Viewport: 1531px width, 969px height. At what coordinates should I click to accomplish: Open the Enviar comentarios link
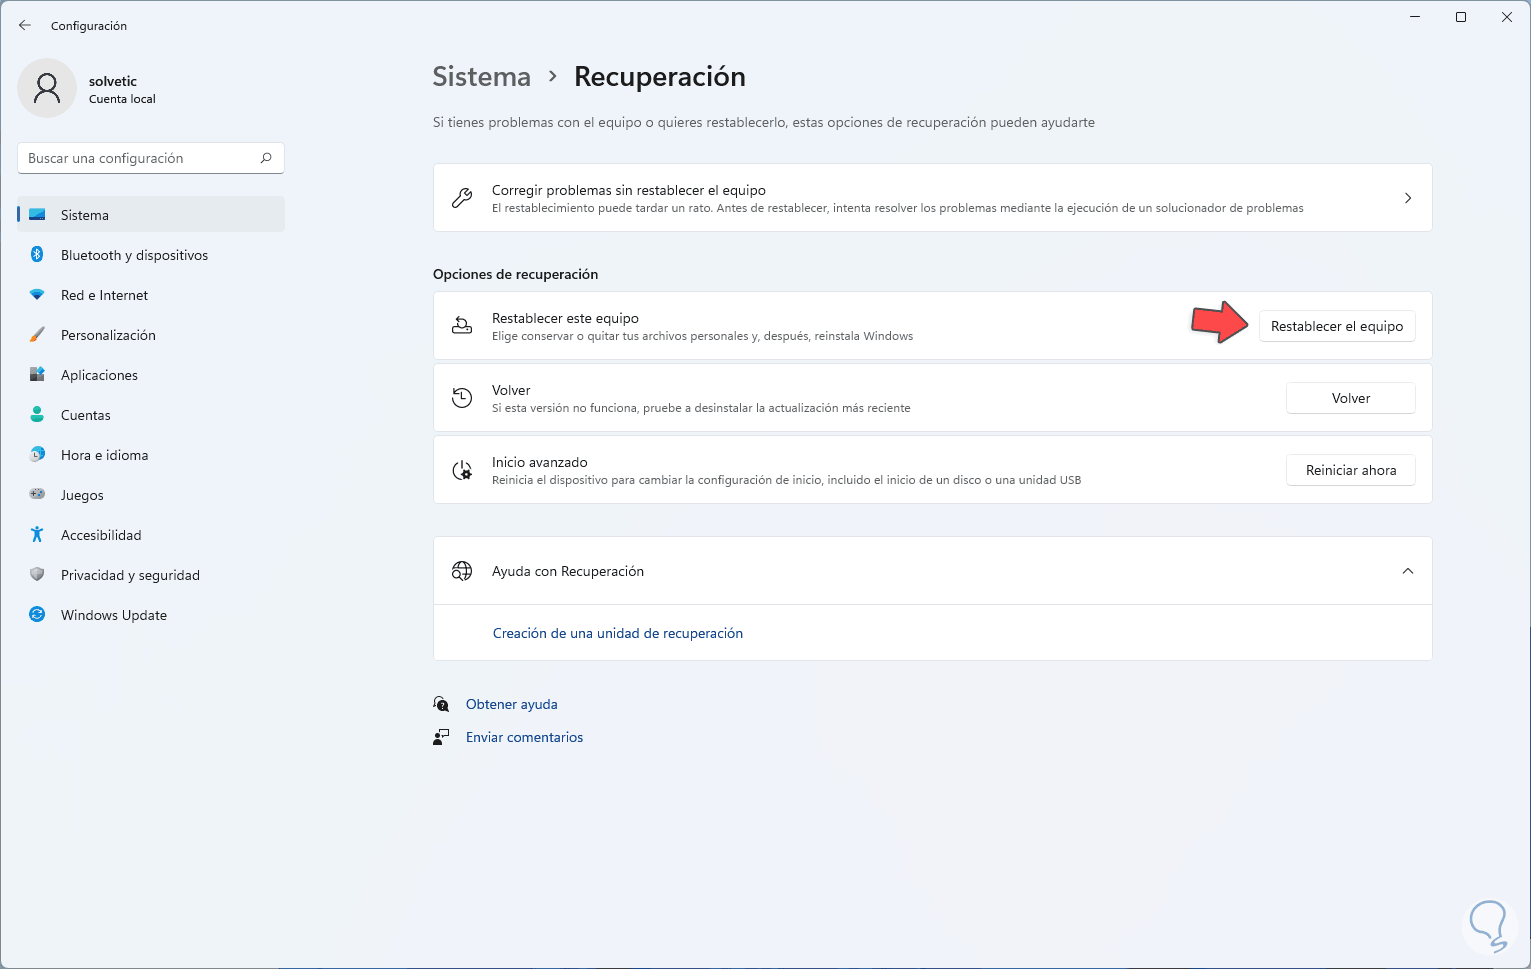point(524,737)
